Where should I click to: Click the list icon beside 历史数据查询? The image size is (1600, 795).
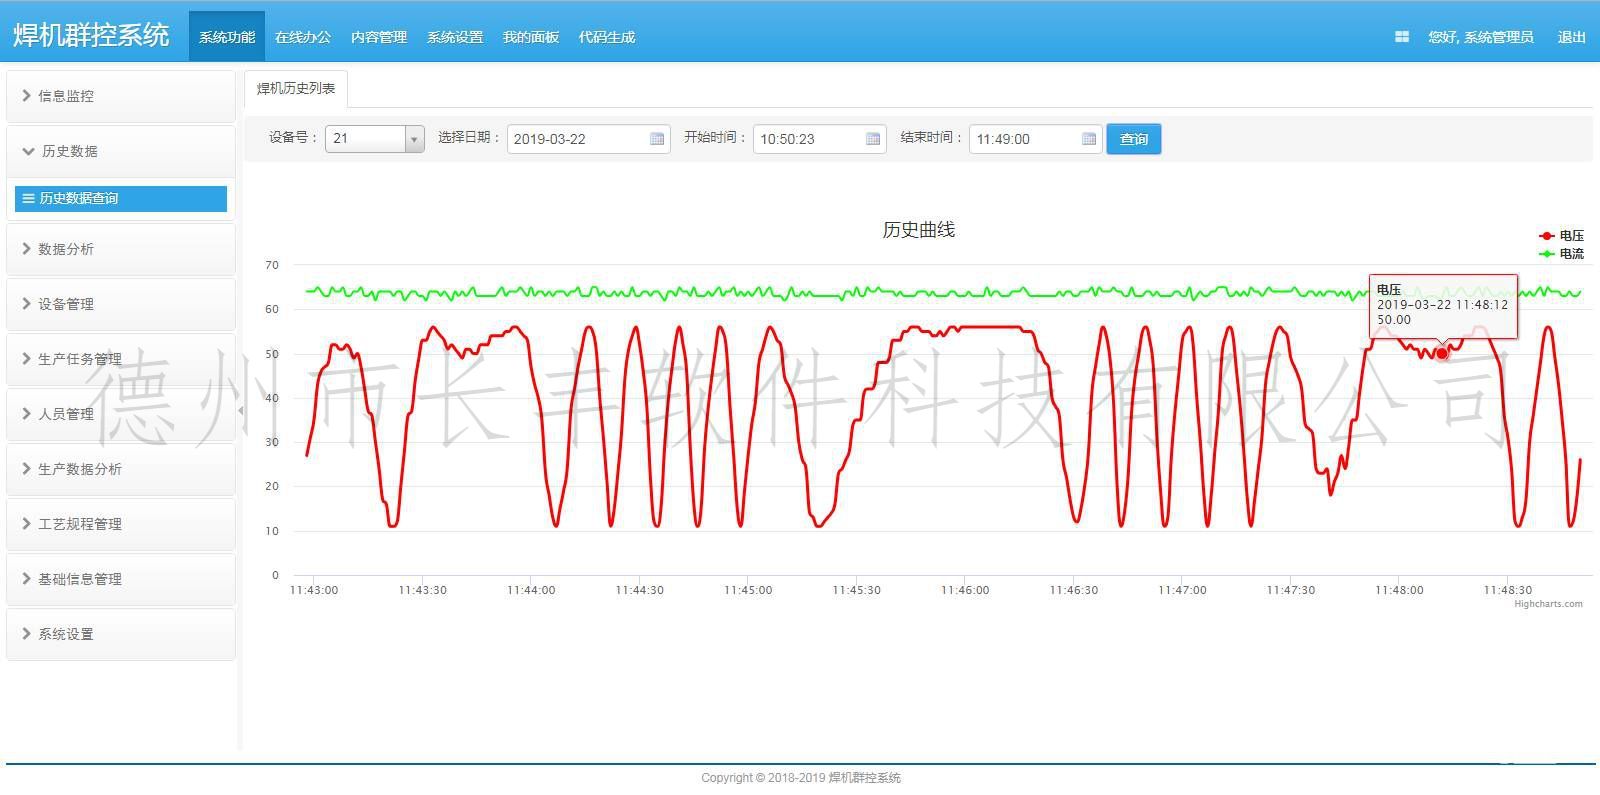pos(28,198)
